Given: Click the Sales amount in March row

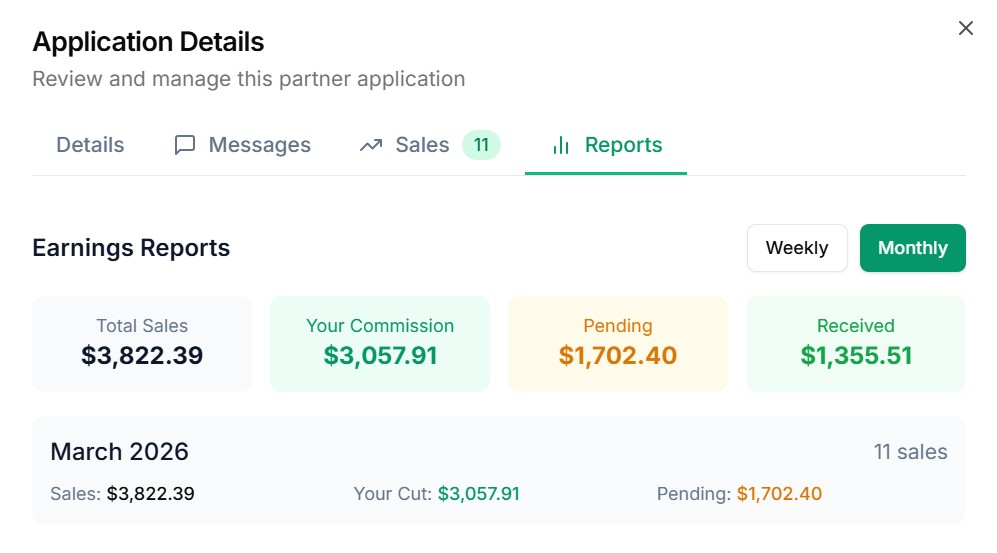Looking at the screenshot, I should 150,493.
